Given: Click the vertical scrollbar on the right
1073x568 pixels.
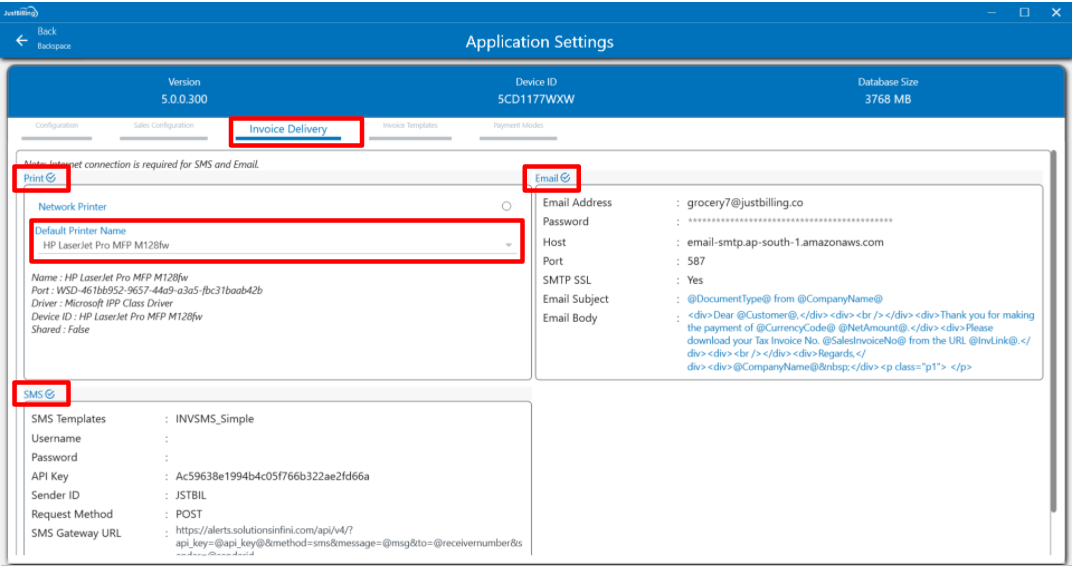Looking at the screenshot, I should 1052,330.
